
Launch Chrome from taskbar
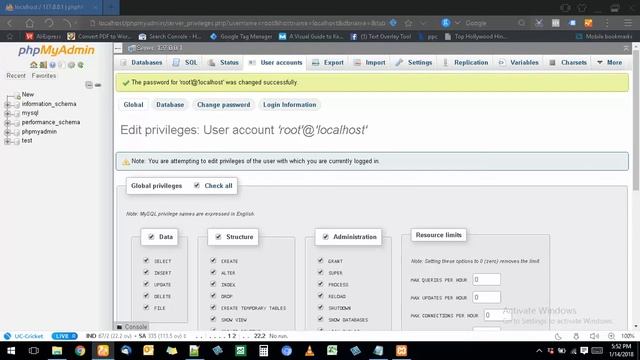point(80,351)
